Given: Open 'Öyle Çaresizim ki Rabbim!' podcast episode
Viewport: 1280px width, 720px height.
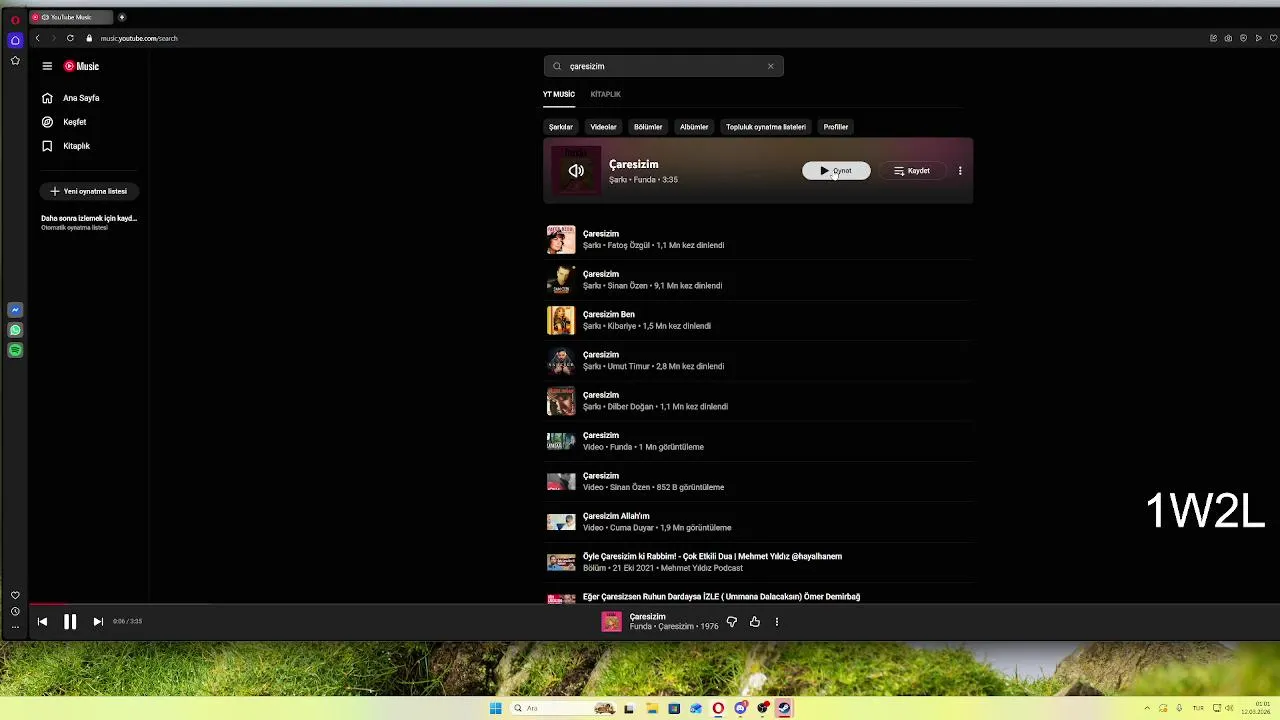Looking at the screenshot, I should tap(758, 562).
